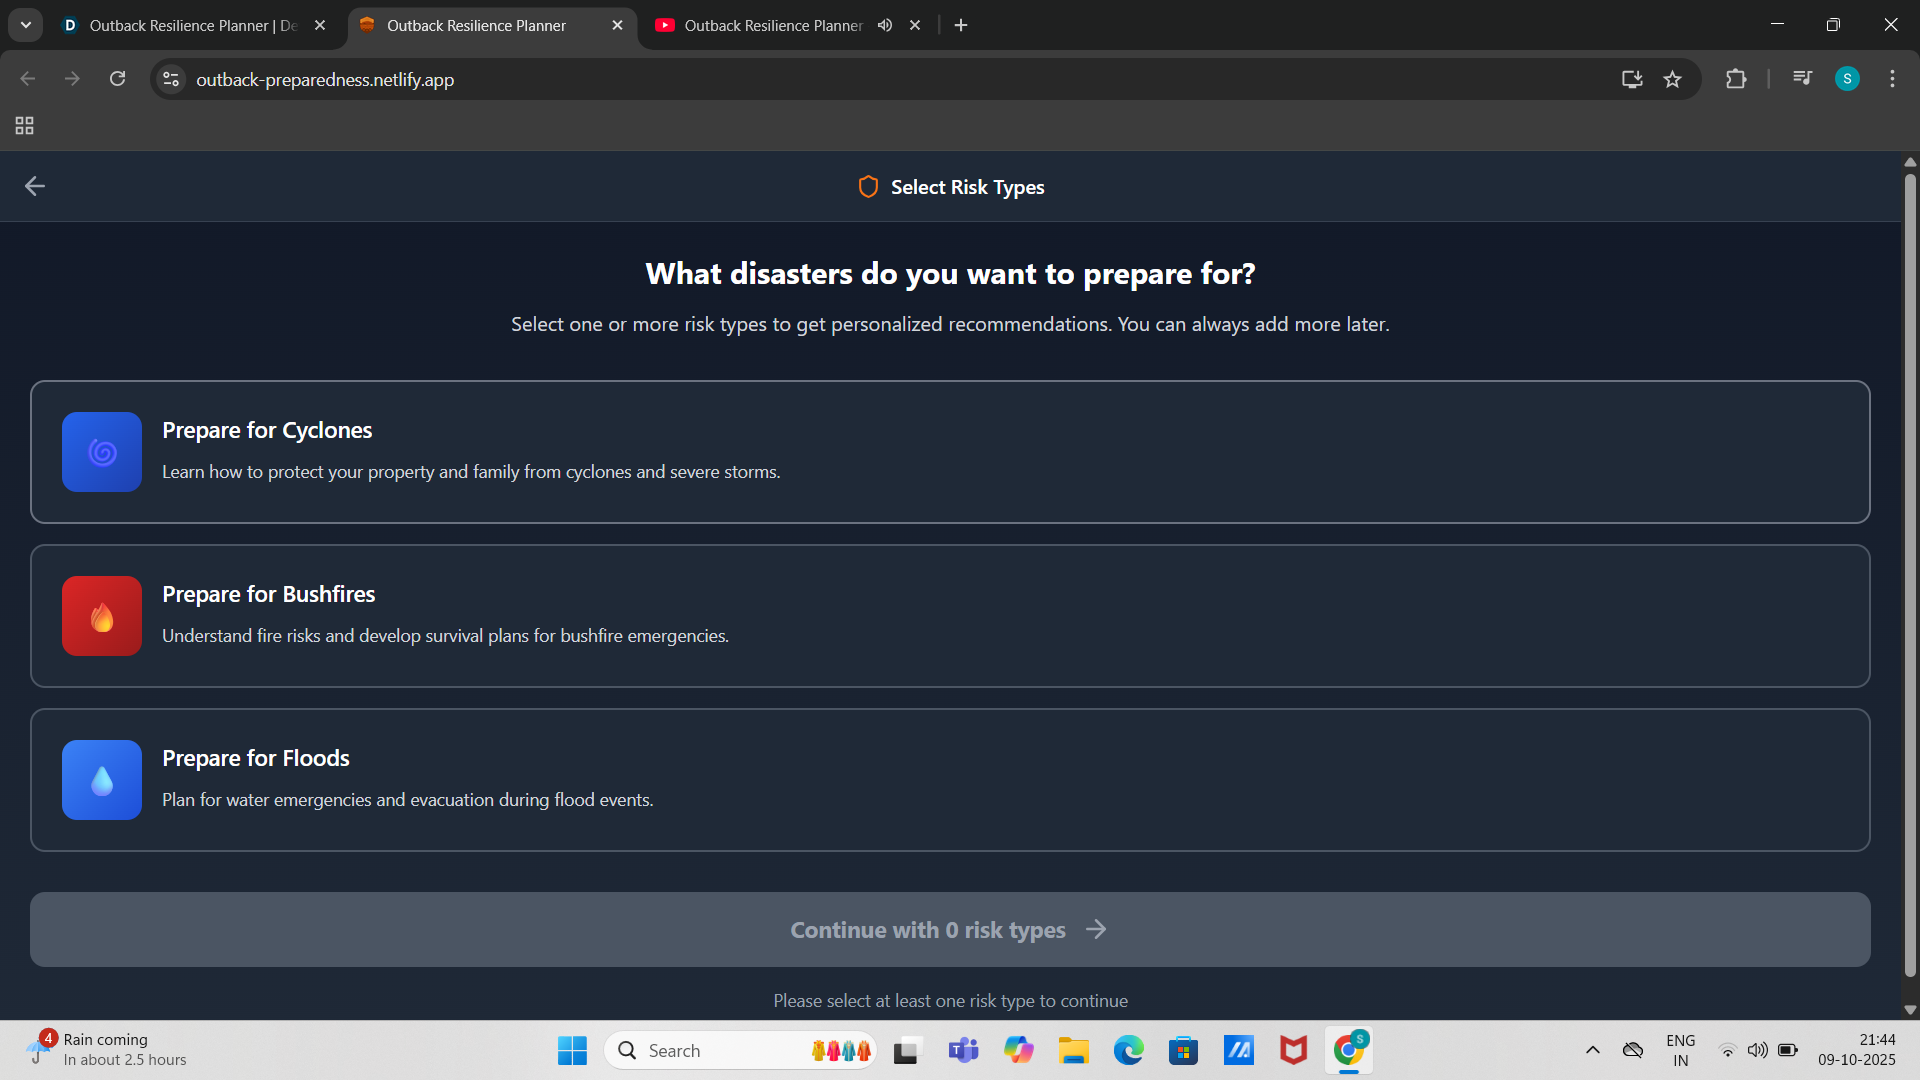Click Continue with 0 risk types button
Viewport: 1920px width, 1080px height.
click(950, 930)
